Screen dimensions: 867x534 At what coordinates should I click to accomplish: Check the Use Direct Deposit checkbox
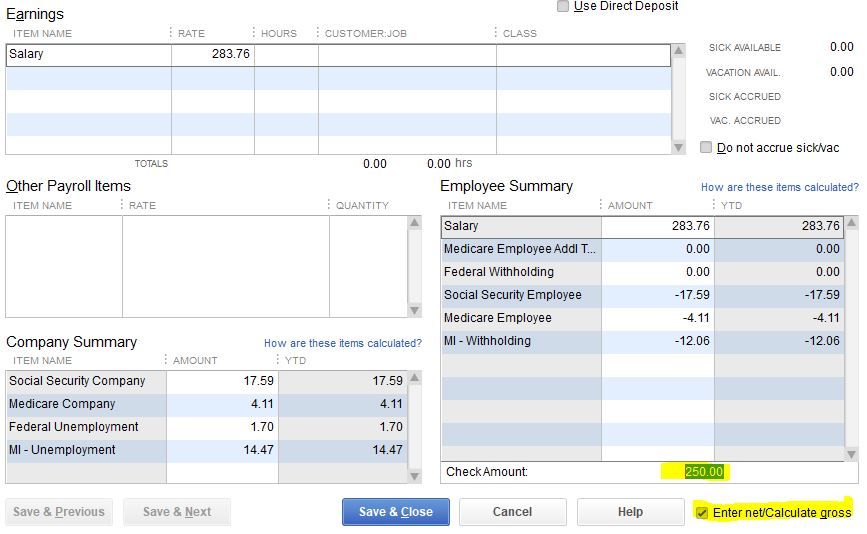tap(563, 6)
